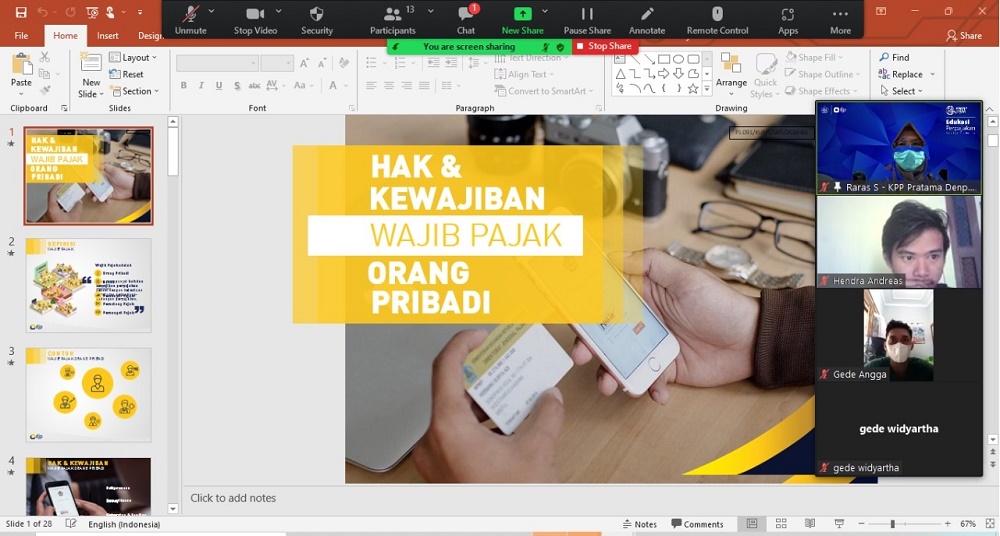Open the Section dropdown
This screenshot has width=1000, height=536.
[134, 91]
